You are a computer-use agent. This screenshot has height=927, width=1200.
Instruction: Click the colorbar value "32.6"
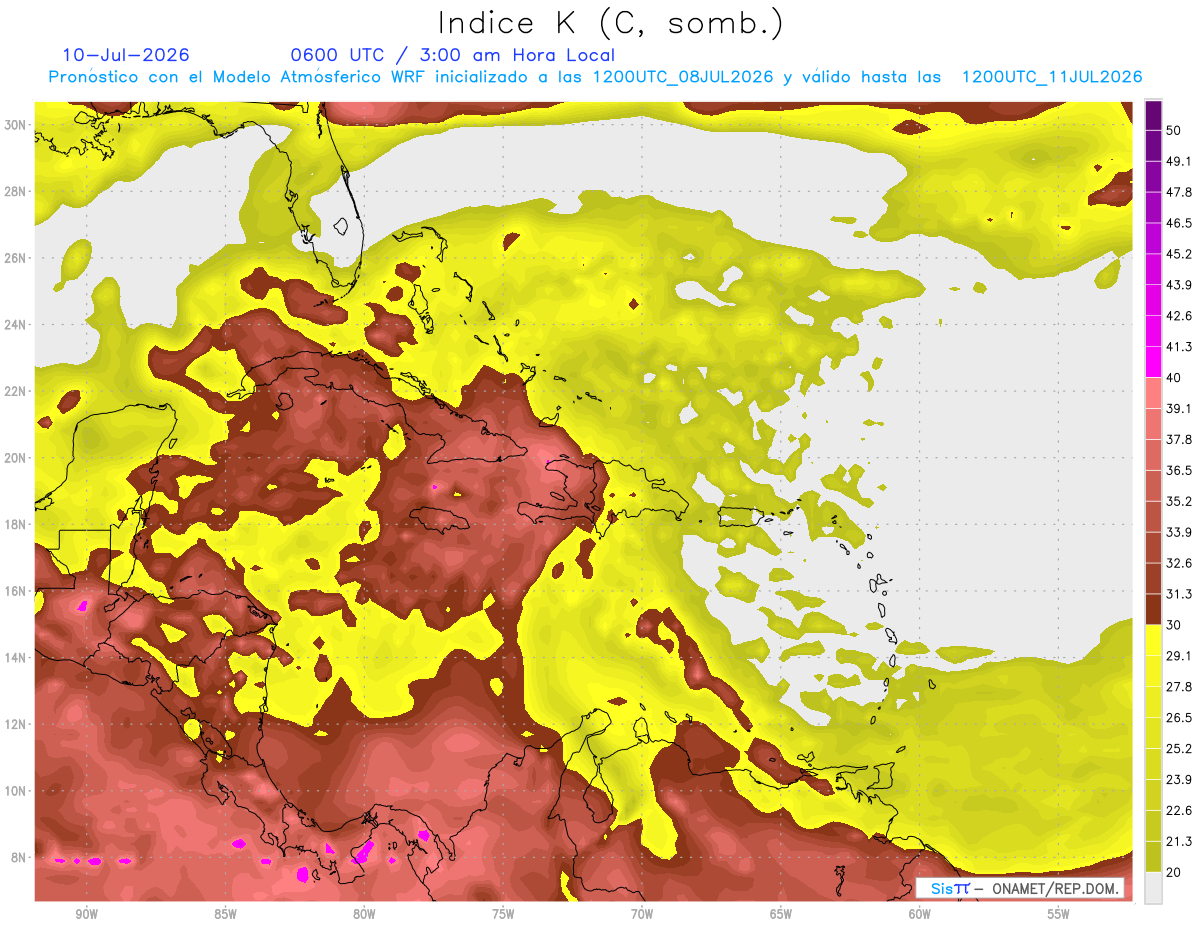coord(1179,563)
